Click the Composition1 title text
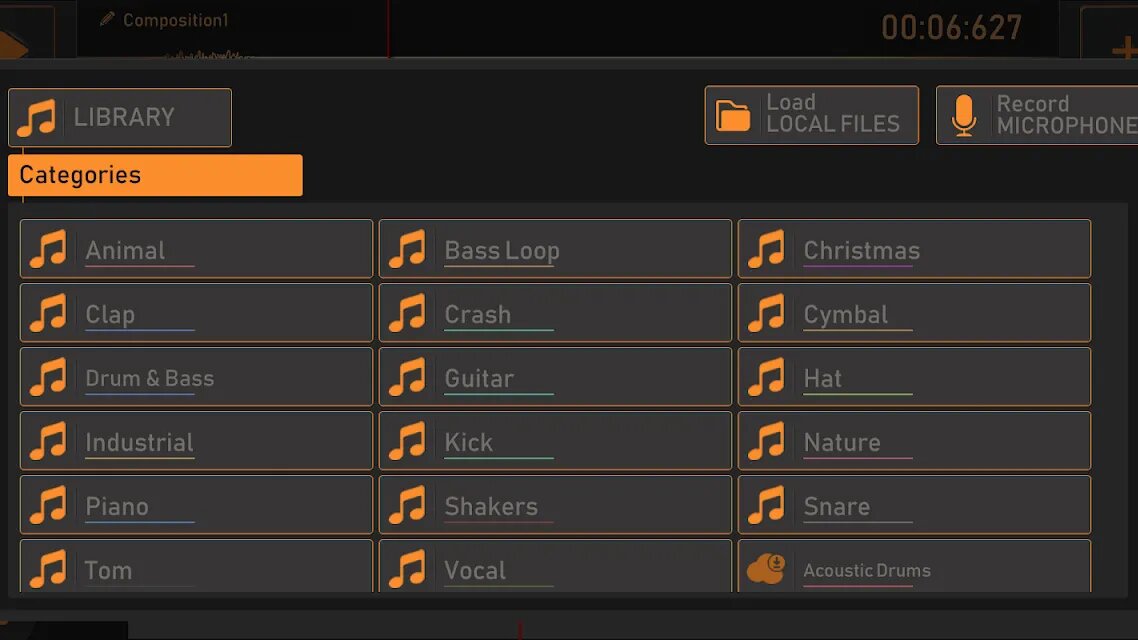Image resolution: width=1138 pixels, height=640 pixels. (176, 20)
